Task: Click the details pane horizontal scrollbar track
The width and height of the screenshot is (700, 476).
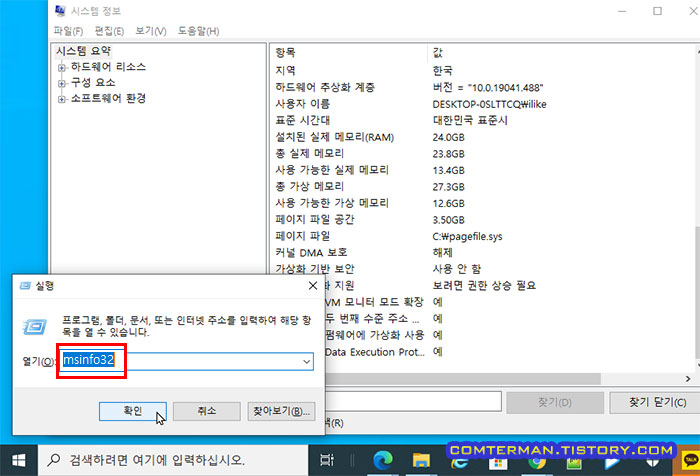Action: (x=641, y=379)
